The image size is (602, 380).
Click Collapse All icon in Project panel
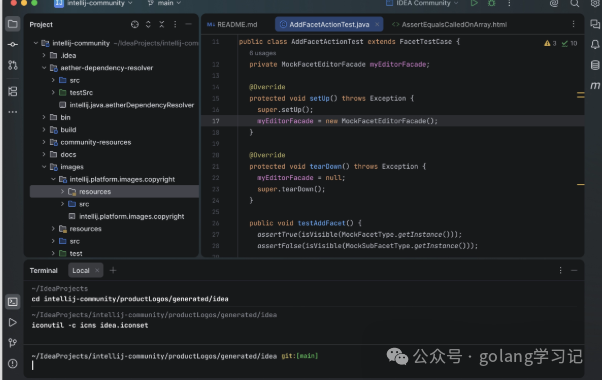click(162, 24)
